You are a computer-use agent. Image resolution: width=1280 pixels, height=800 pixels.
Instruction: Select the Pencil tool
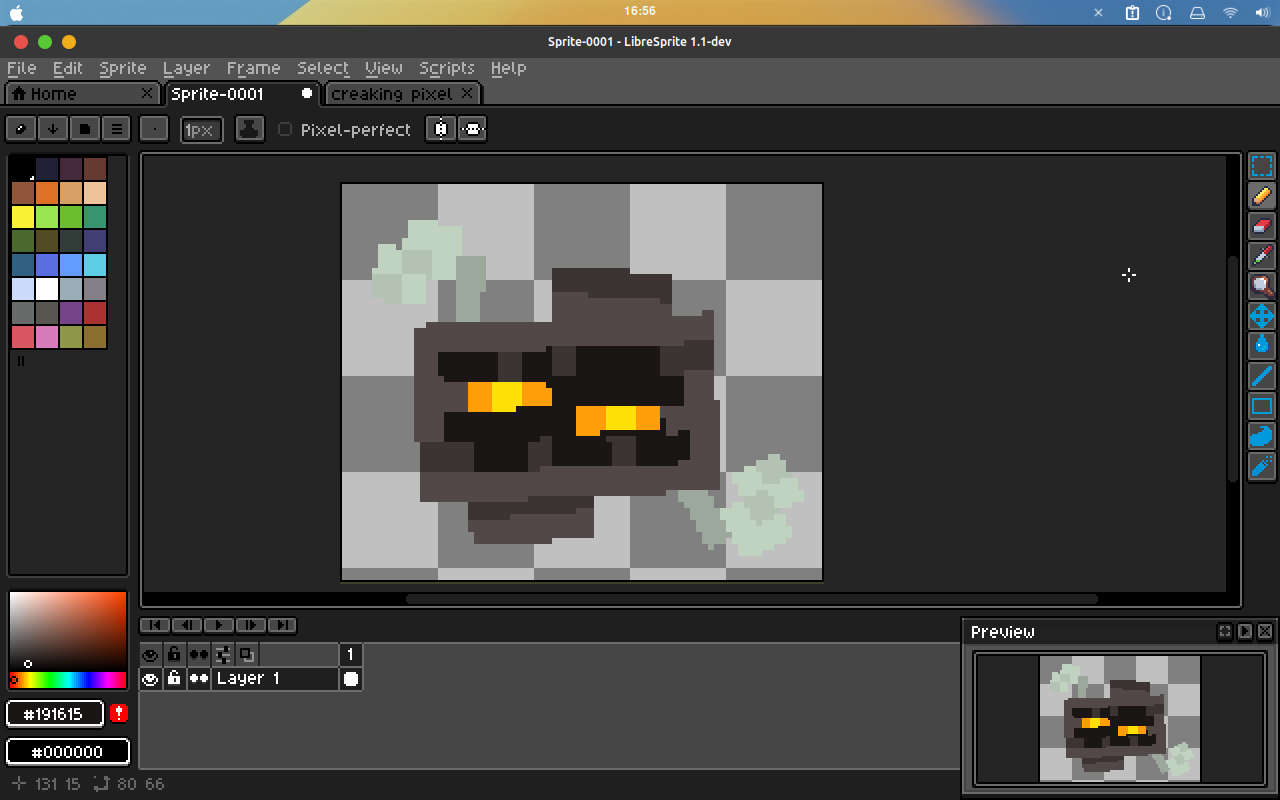point(1262,196)
